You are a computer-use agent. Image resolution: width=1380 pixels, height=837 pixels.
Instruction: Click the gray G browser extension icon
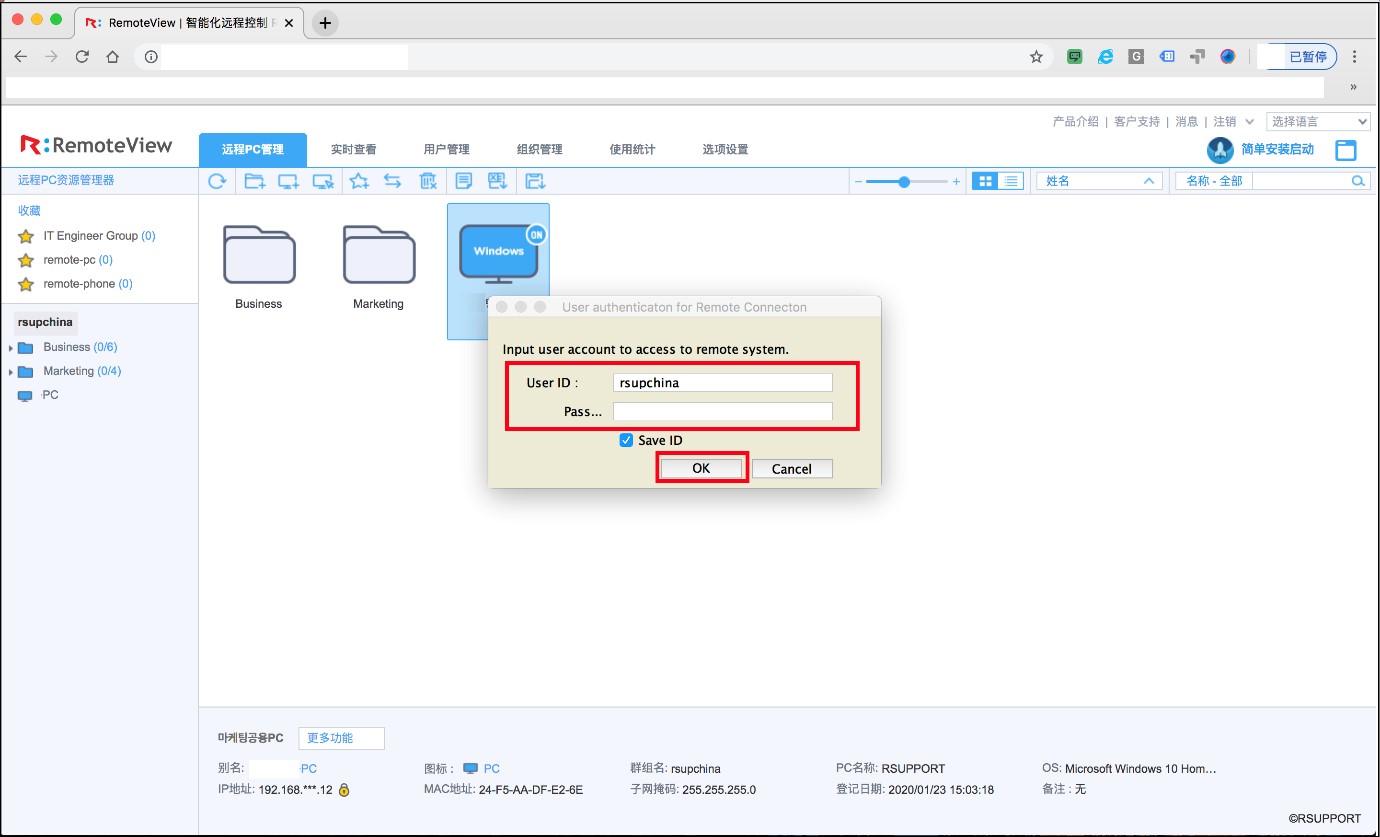click(1136, 57)
